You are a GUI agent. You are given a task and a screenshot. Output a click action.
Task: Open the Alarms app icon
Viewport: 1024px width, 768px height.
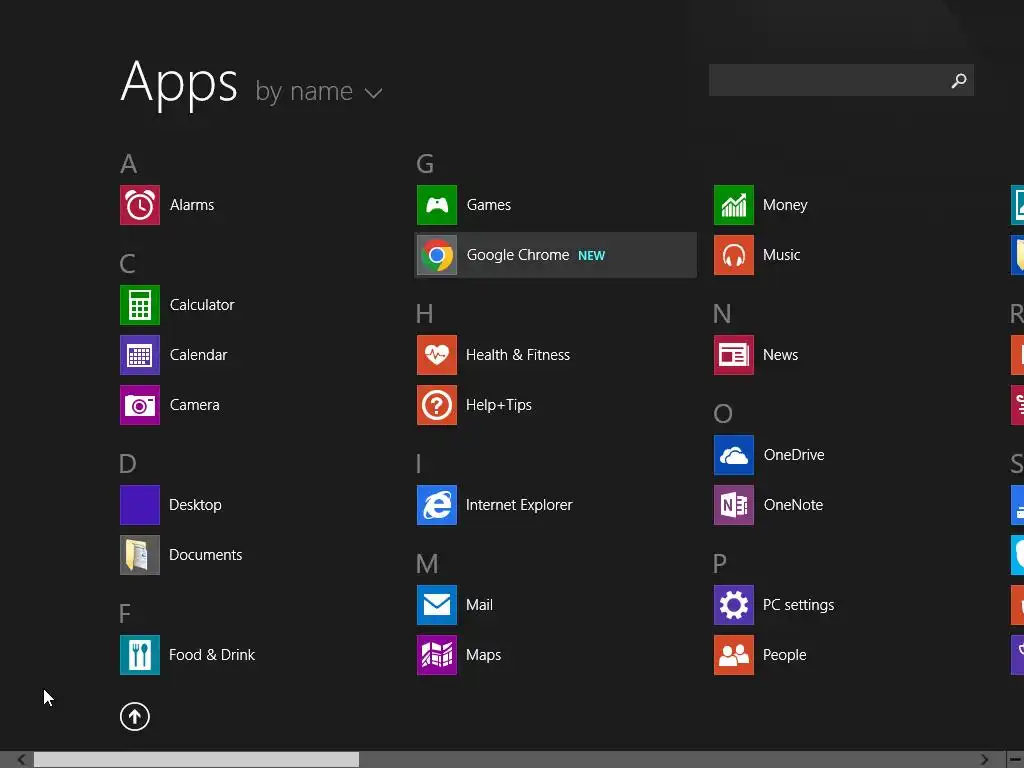tap(140, 205)
